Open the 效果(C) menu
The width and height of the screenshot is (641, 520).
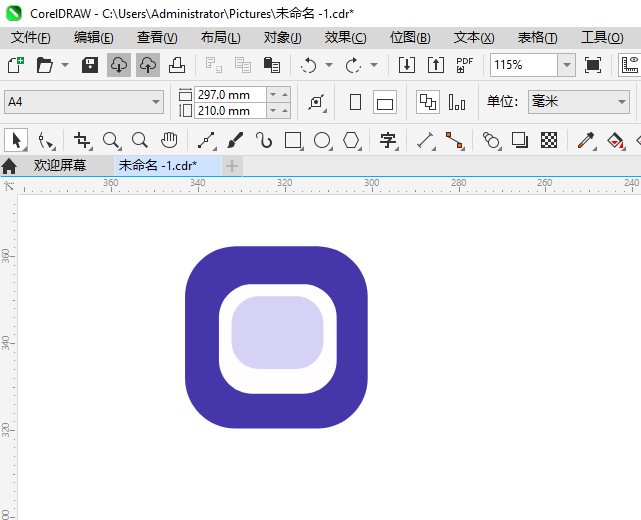[346, 38]
